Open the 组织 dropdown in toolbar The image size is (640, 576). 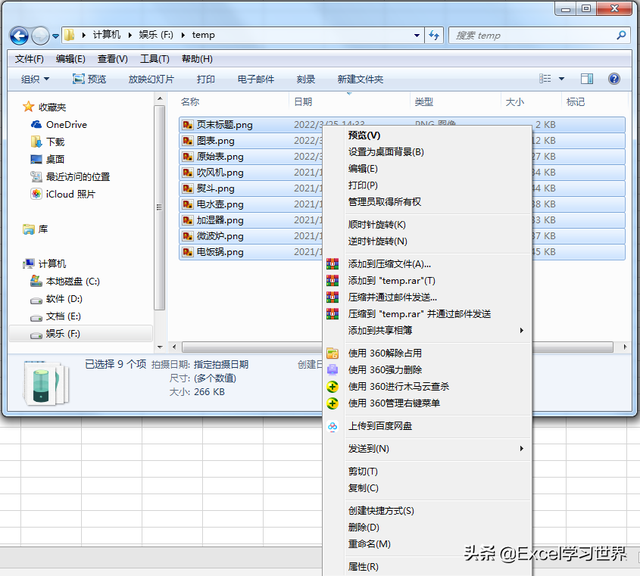coord(35,79)
